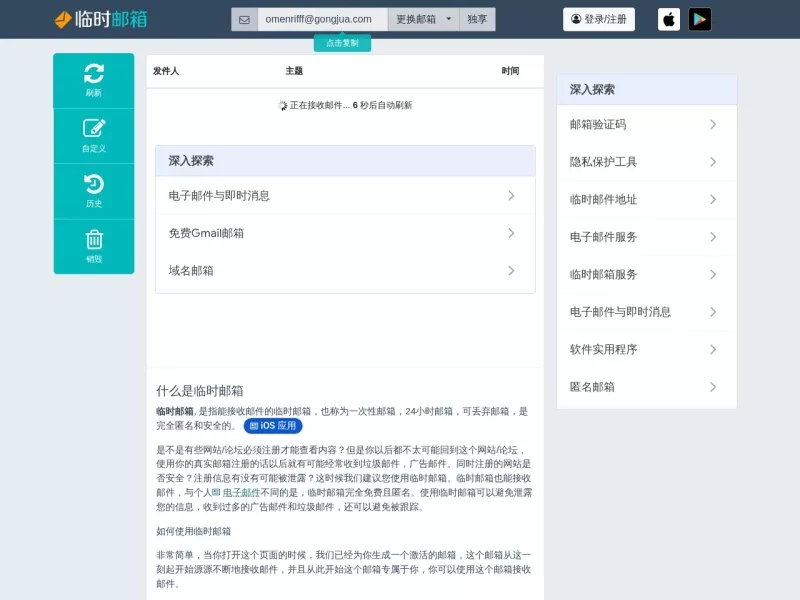Click the refresh (刷新) icon in sidebar
Image resolution: width=800 pixels, height=600 pixels.
click(x=94, y=73)
